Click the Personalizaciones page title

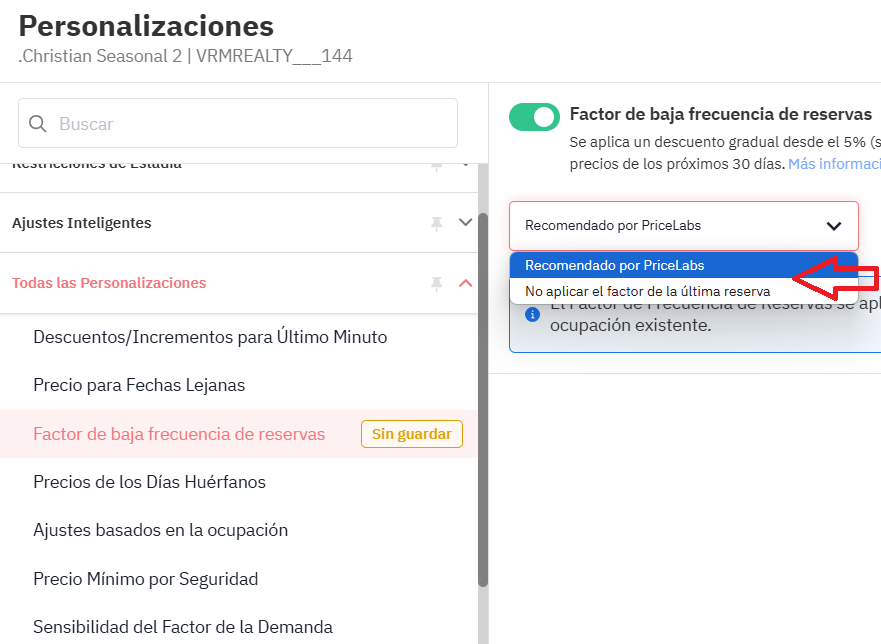(x=146, y=26)
